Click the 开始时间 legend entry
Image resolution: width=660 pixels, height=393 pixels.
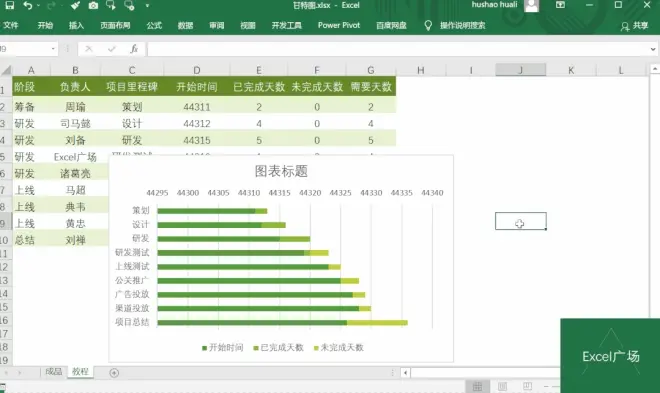coord(223,348)
